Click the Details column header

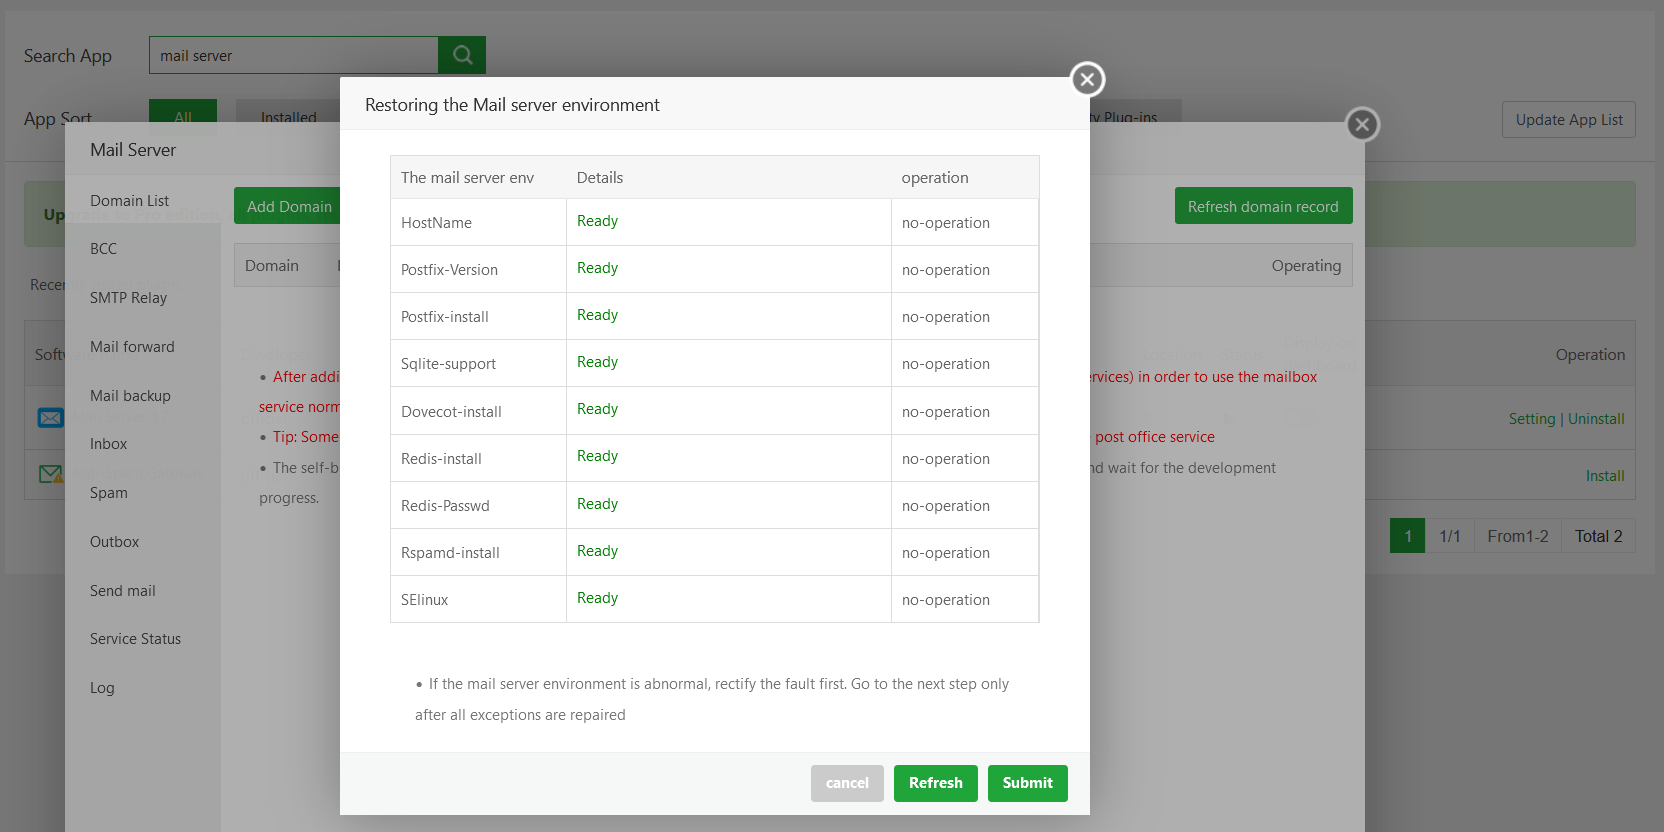[x=600, y=178]
